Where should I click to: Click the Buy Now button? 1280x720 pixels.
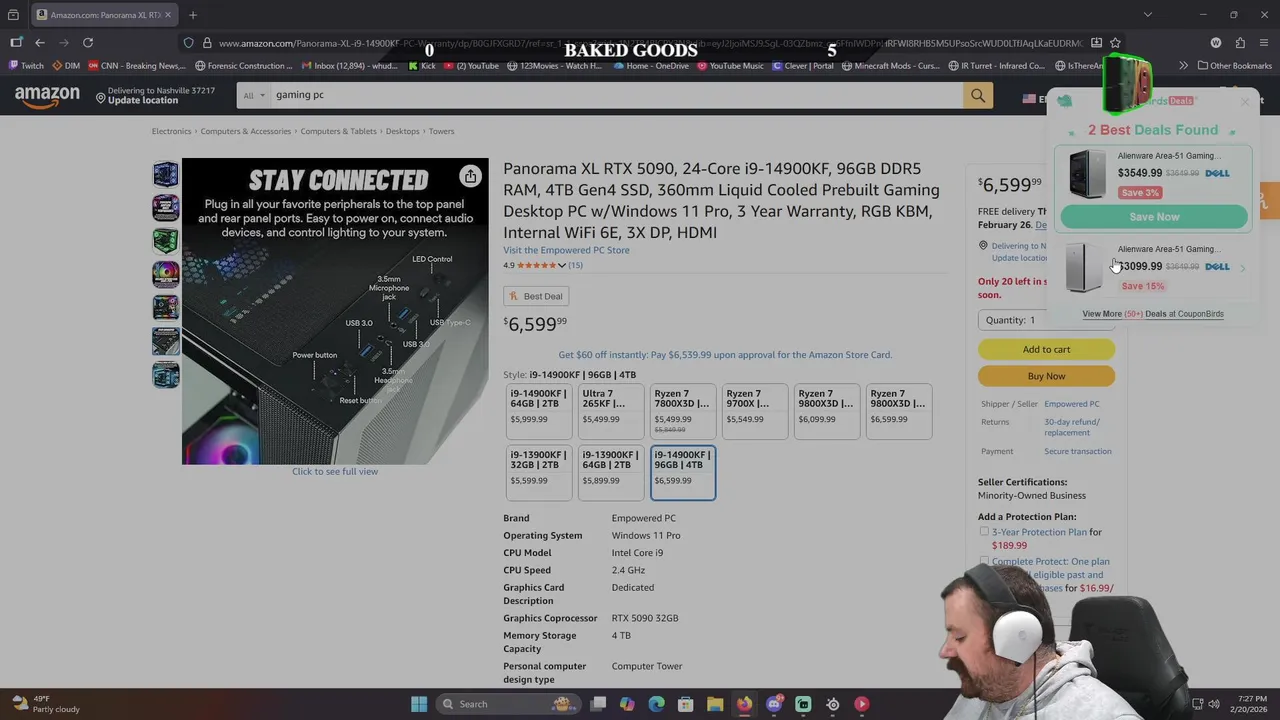click(1046, 376)
